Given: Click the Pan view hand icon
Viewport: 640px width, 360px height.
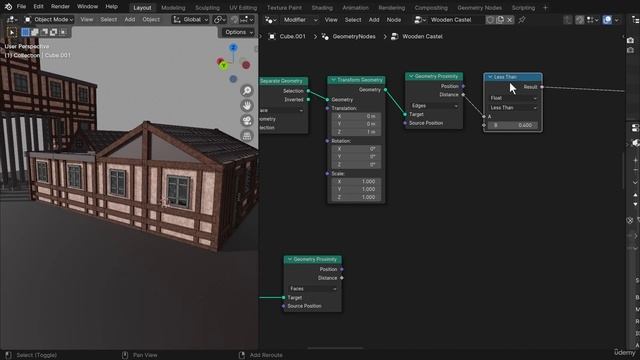Looking at the screenshot, I should (x=247, y=106).
